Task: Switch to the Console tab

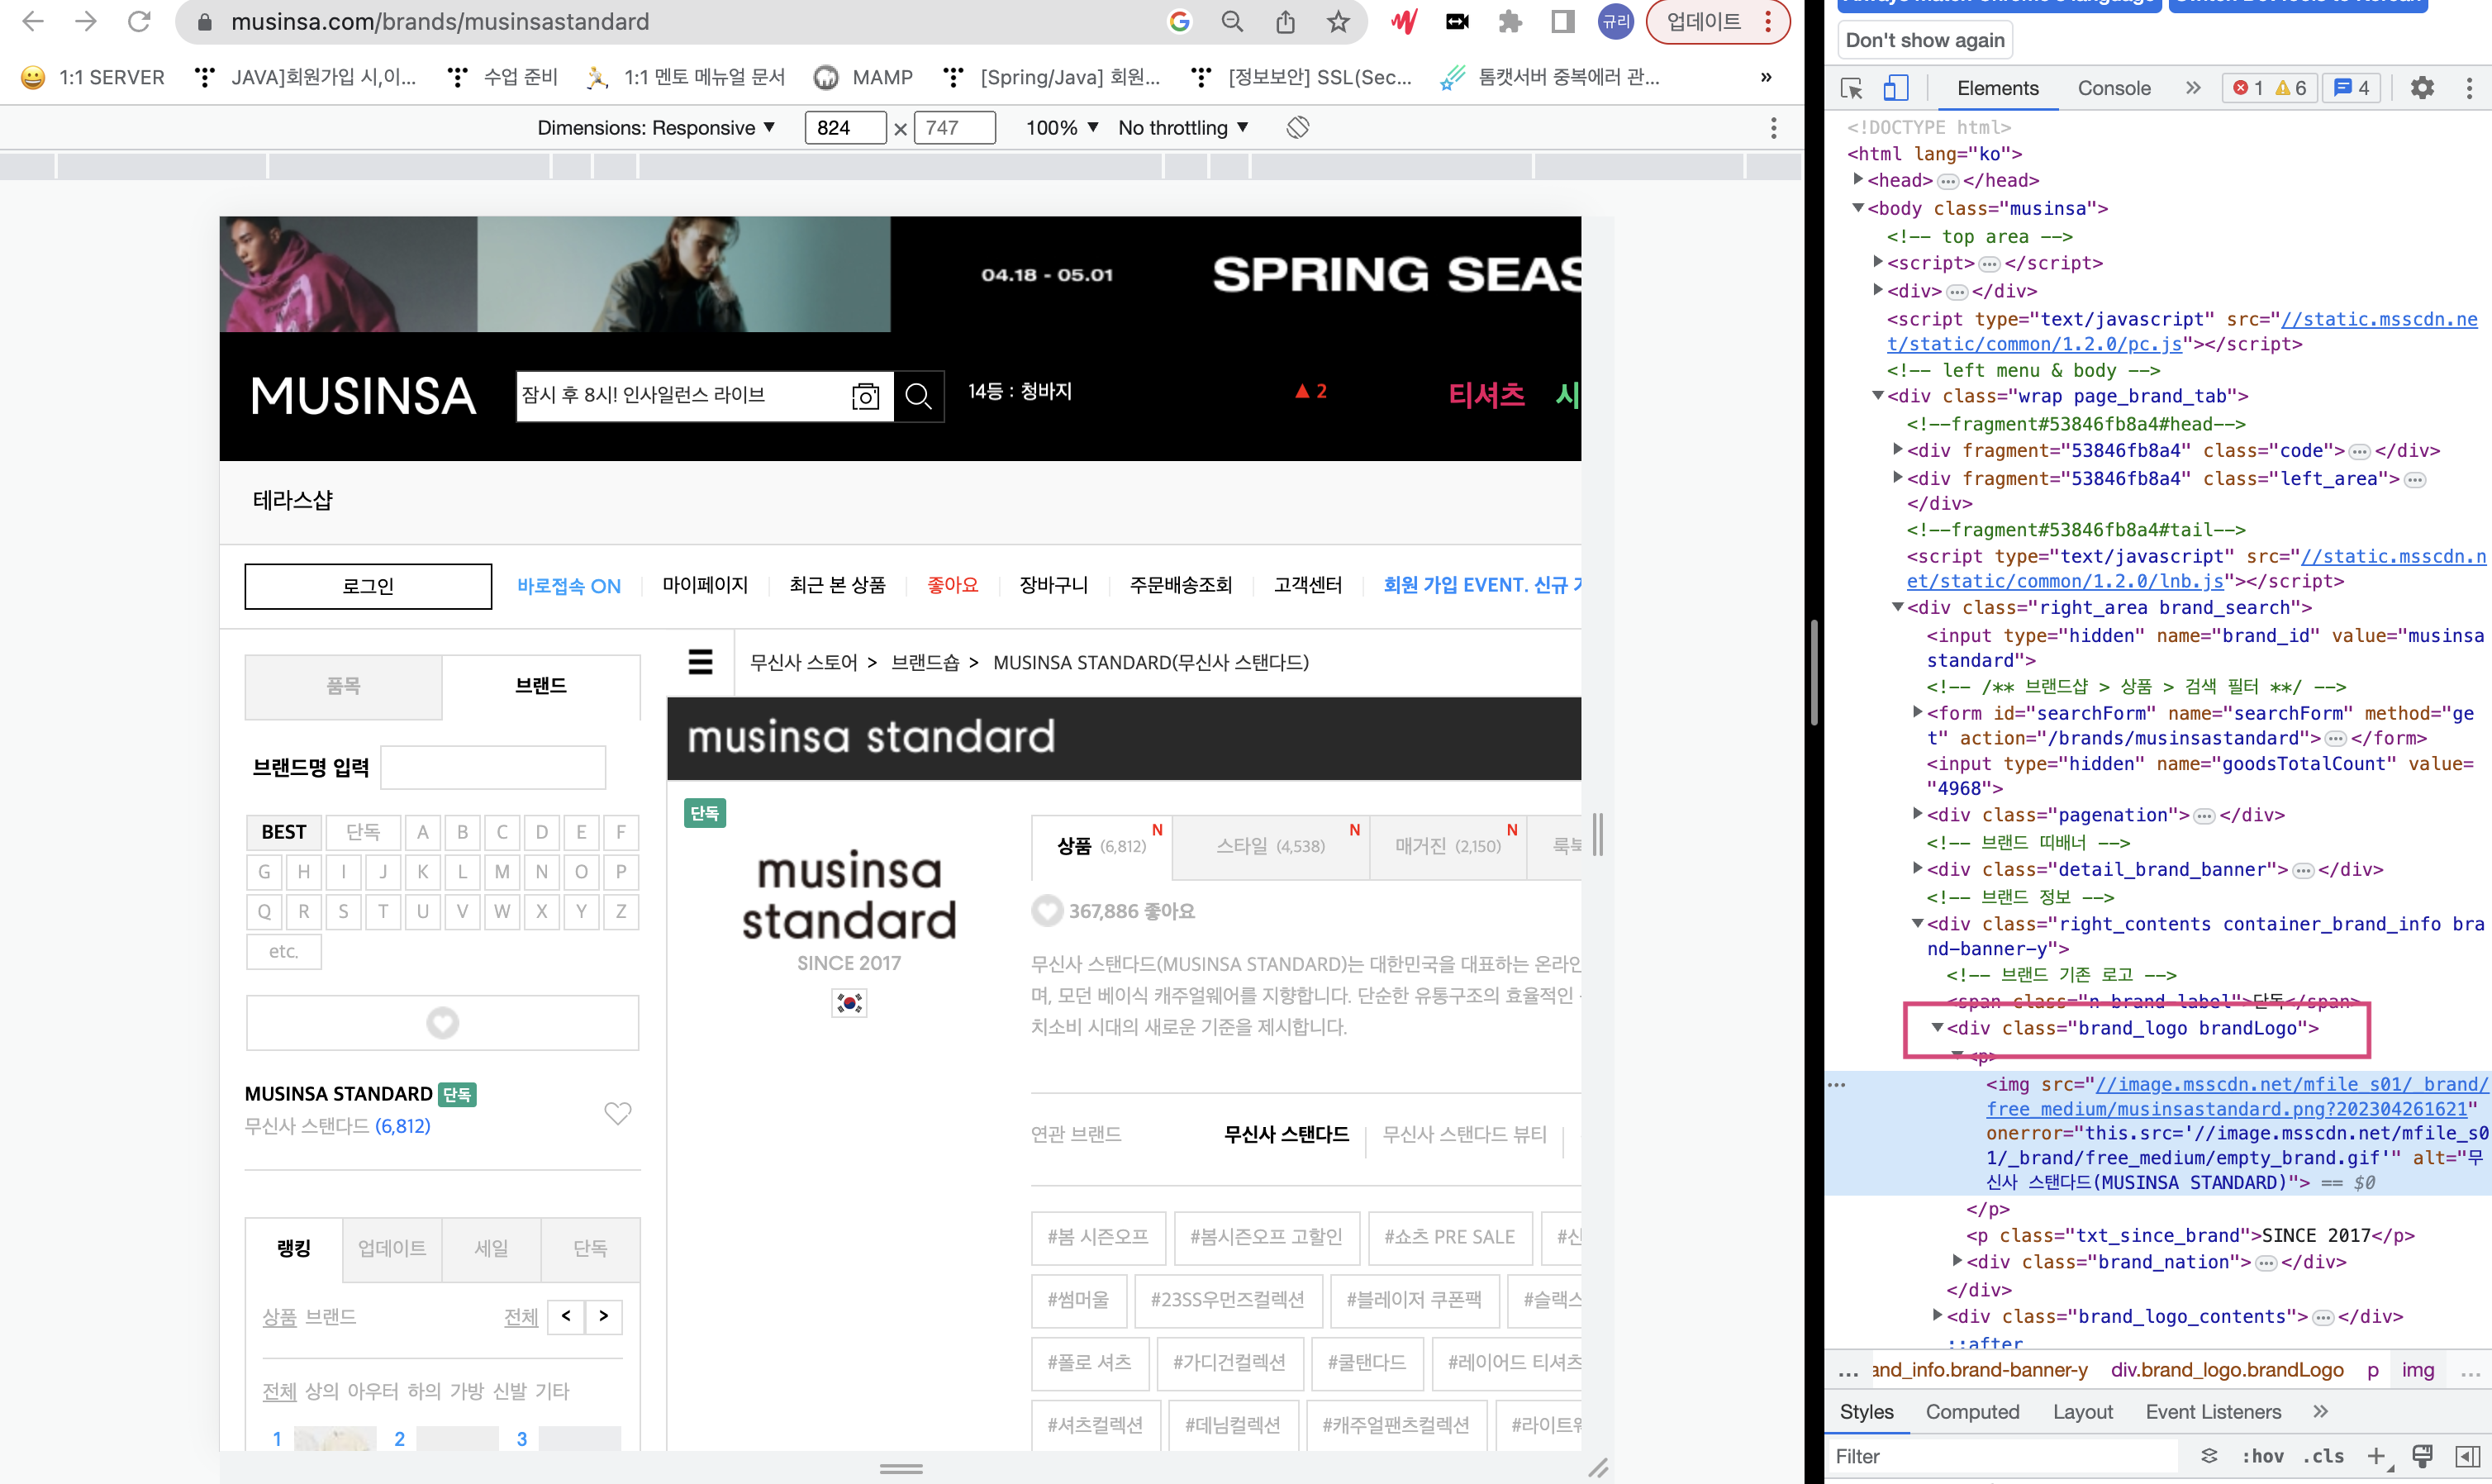Action: click(2113, 88)
